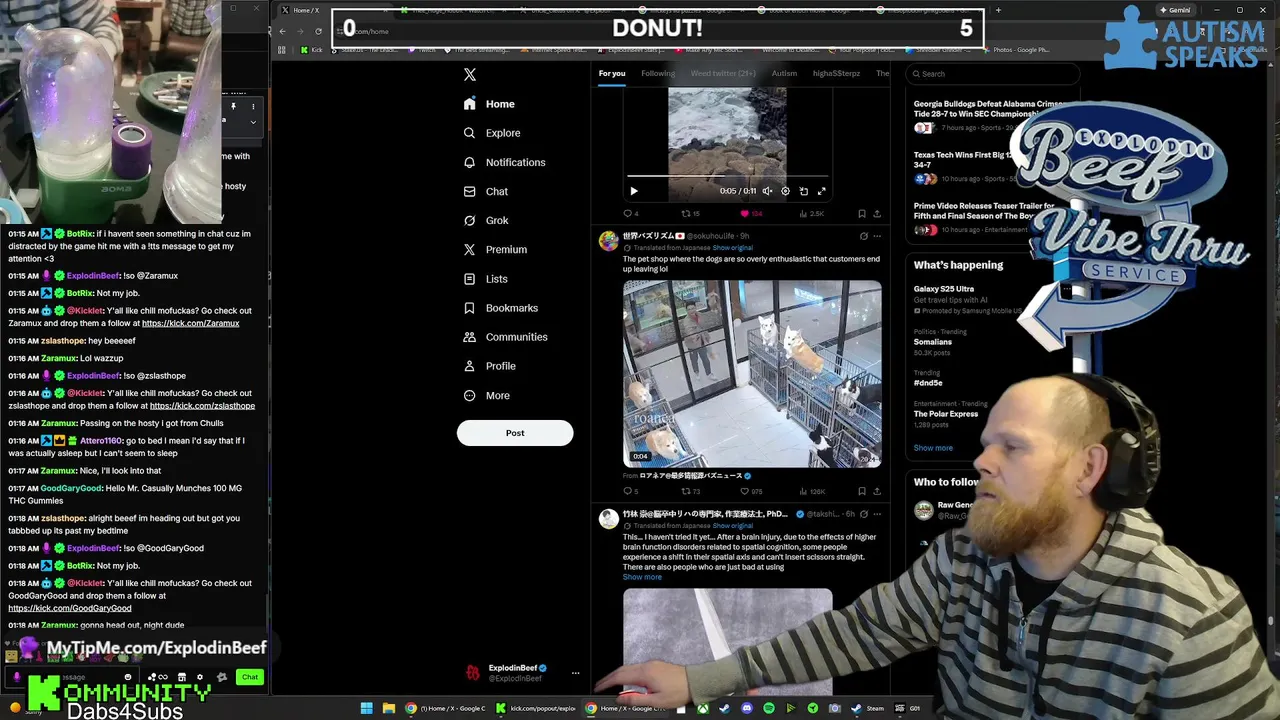View analytics showing 2.5K views
The width and height of the screenshot is (1280, 720).
pyautogui.click(x=811, y=213)
